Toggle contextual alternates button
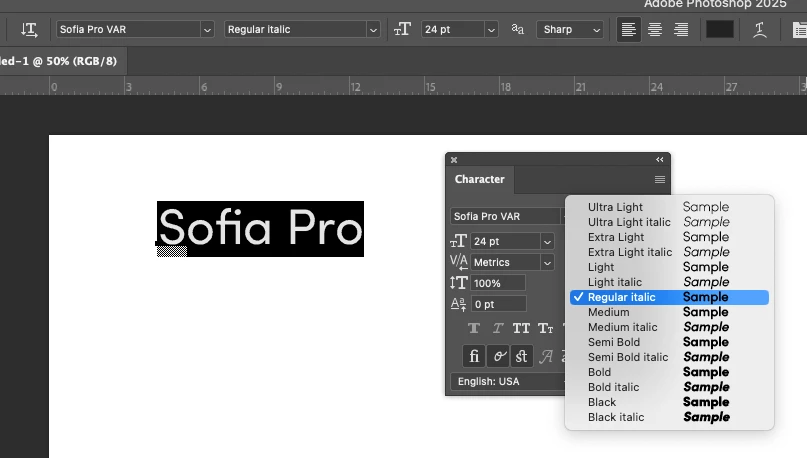Image resolution: width=807 pixels, height=458 pixels. click(x=498, y=356)
